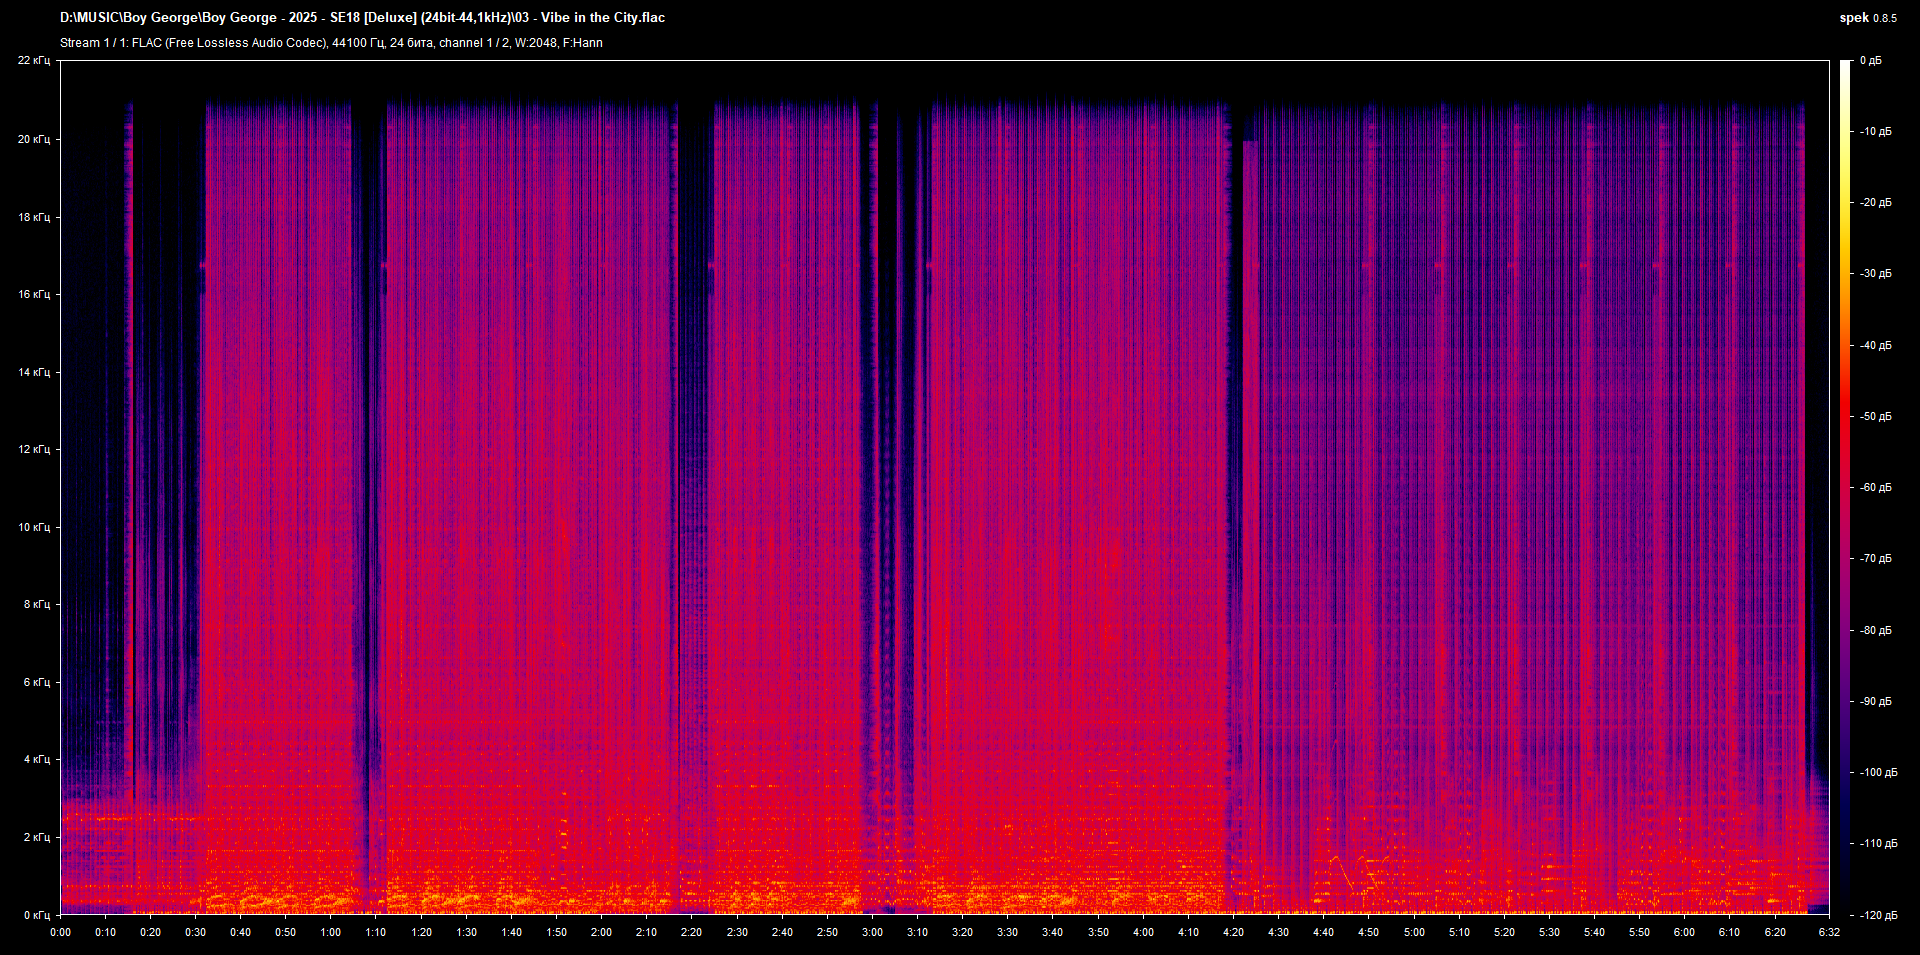Pick the 1:30 time axis label
The image size is (1920, 955).
pos(467,933)
